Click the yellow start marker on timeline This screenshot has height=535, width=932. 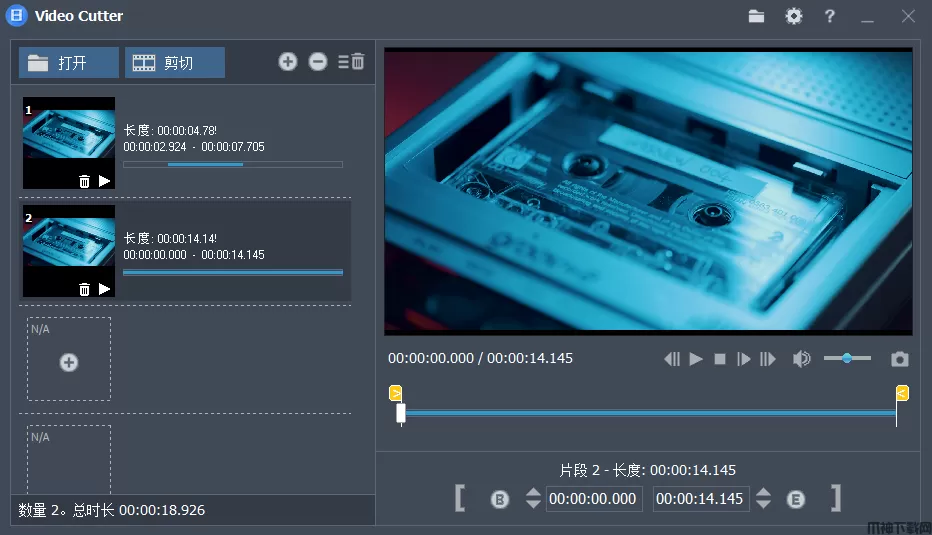pyautogui.click(x=395, y=393)
